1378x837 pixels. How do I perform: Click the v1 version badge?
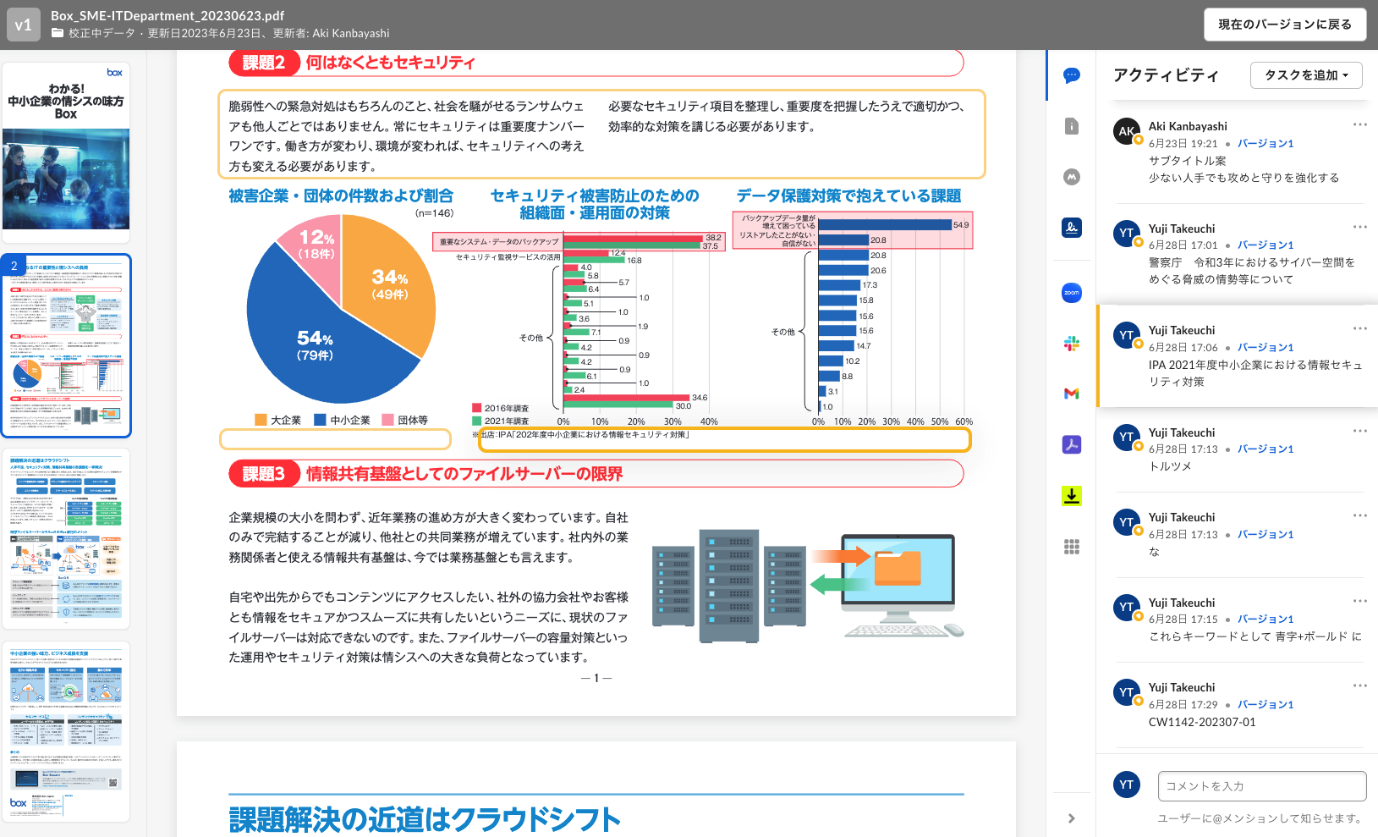tap(23, 24)
